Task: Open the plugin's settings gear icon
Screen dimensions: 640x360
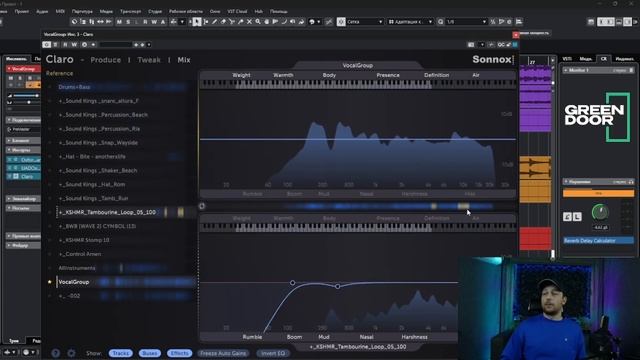Action: tap(71, 353)
